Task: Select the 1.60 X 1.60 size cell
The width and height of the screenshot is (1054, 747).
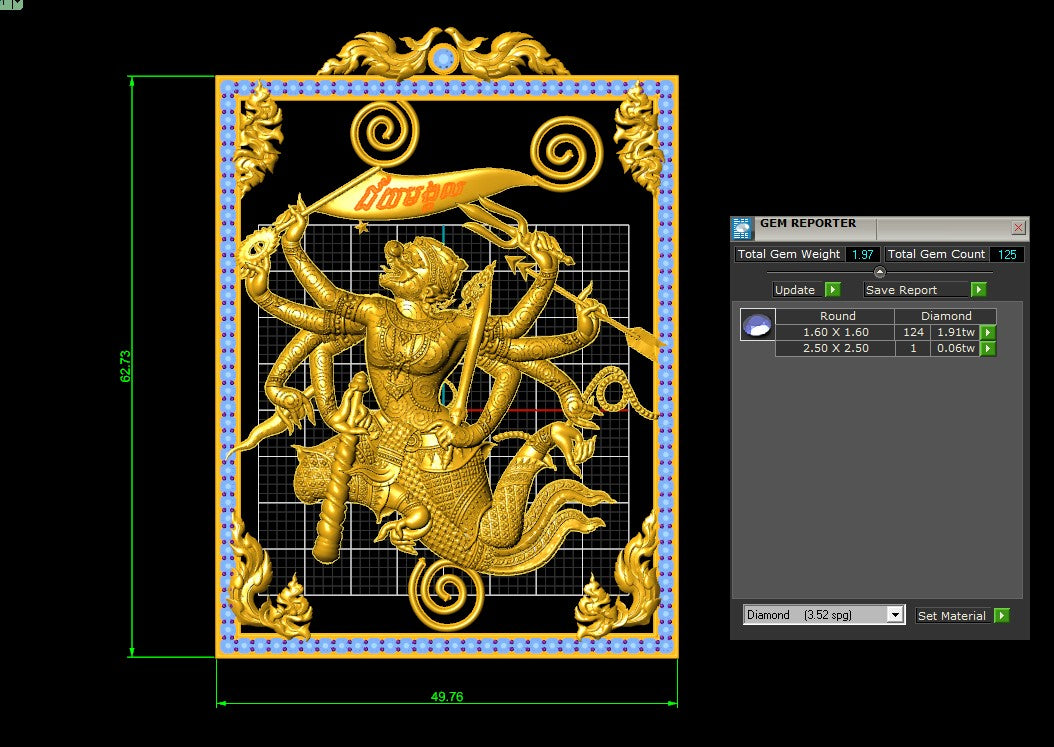Action: [835, 332]
